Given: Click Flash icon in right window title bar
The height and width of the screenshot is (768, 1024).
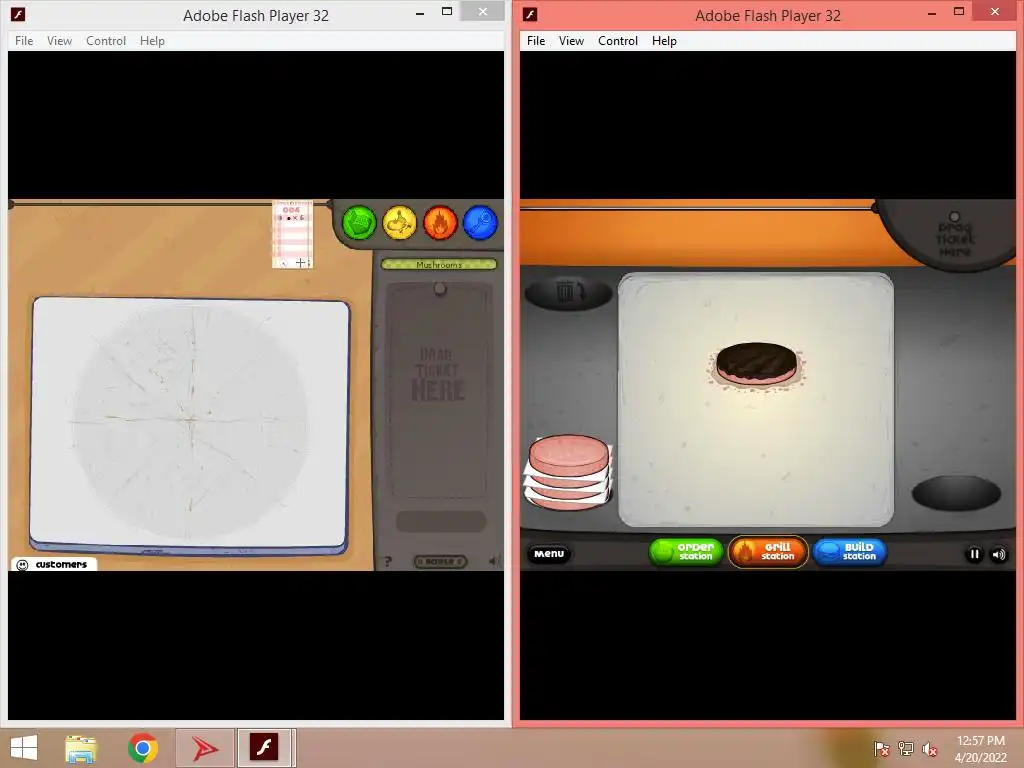Looking at the screenshot, I should [x=530, y=14].
